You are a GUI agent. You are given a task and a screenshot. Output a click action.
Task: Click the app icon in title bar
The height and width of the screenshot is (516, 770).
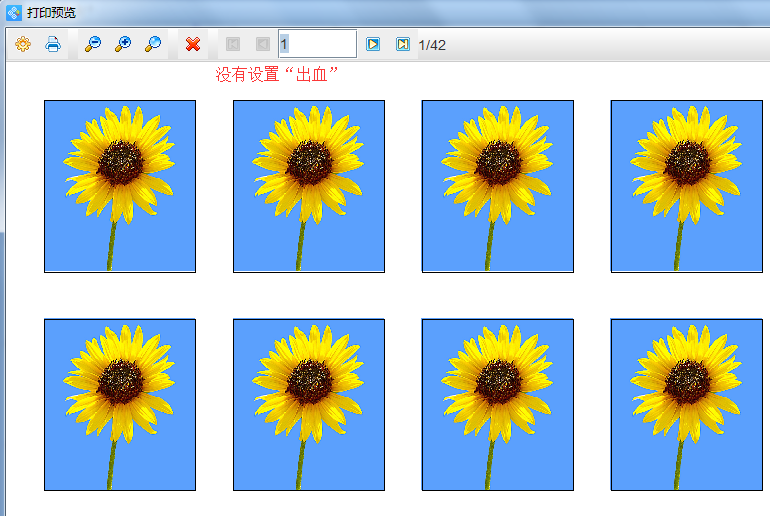[13, 13]
